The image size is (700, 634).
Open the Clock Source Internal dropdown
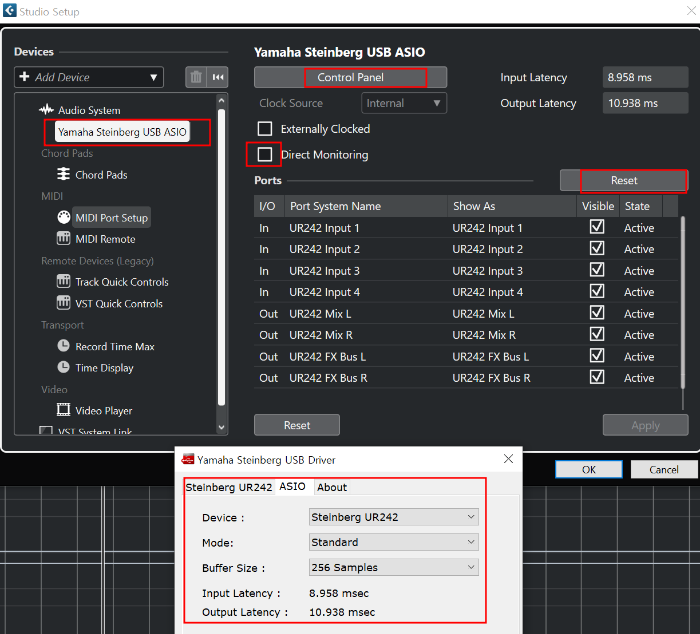pyautogui.click(x=404, y=103)
